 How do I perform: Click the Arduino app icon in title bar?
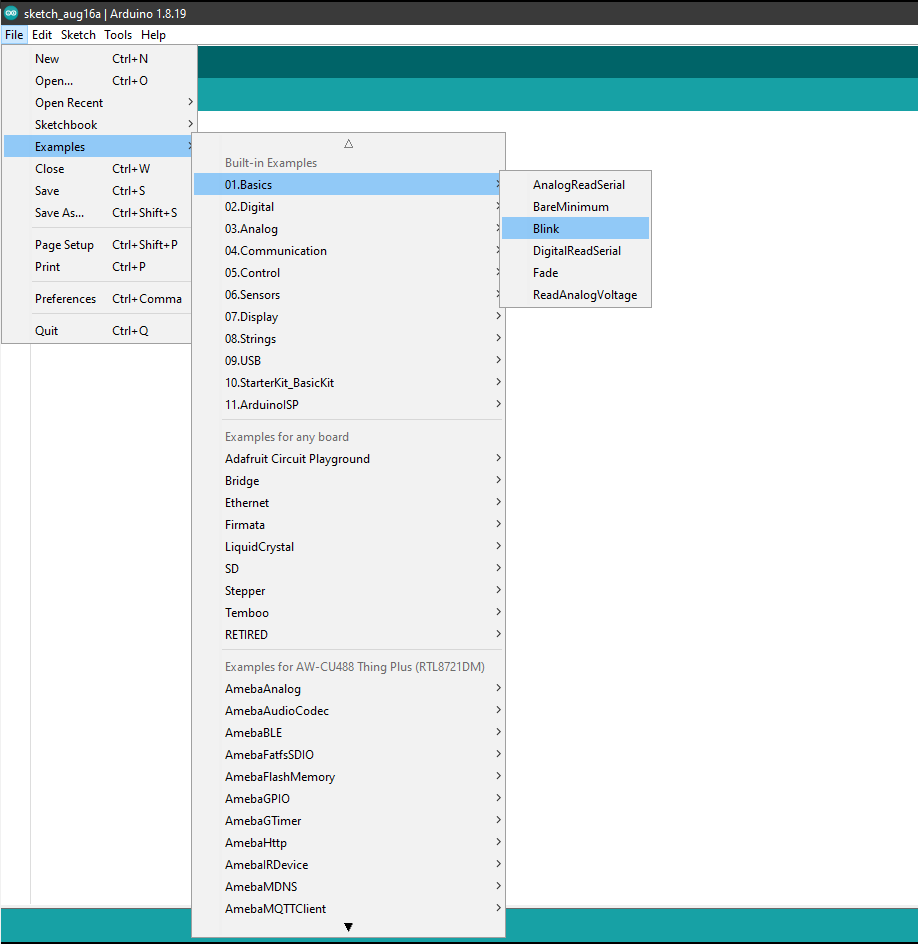click(x=11, y=13)
